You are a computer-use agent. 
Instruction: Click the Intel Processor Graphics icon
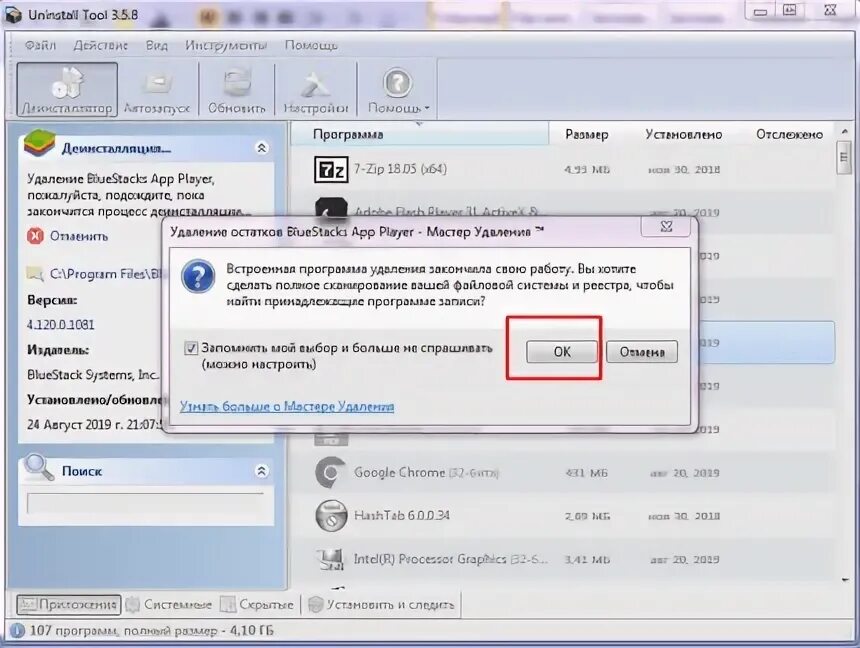331,559
